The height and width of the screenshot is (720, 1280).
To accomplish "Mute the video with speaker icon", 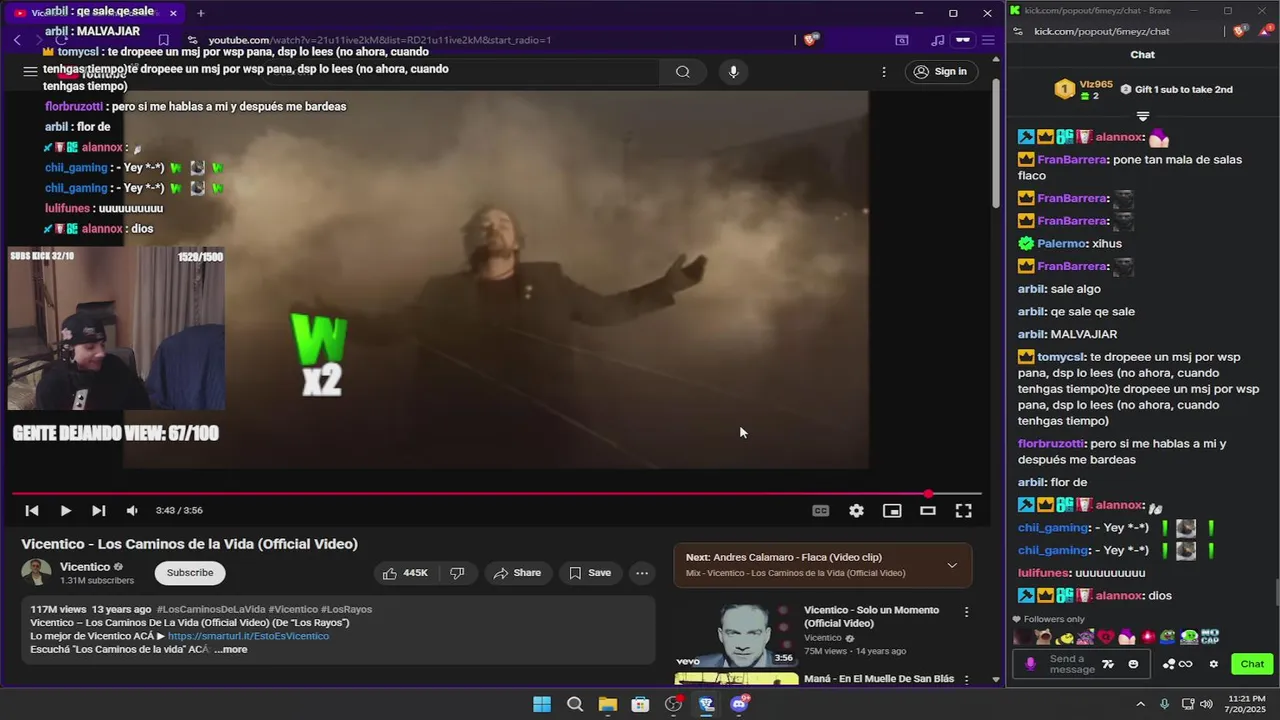I will pos(132,511).
